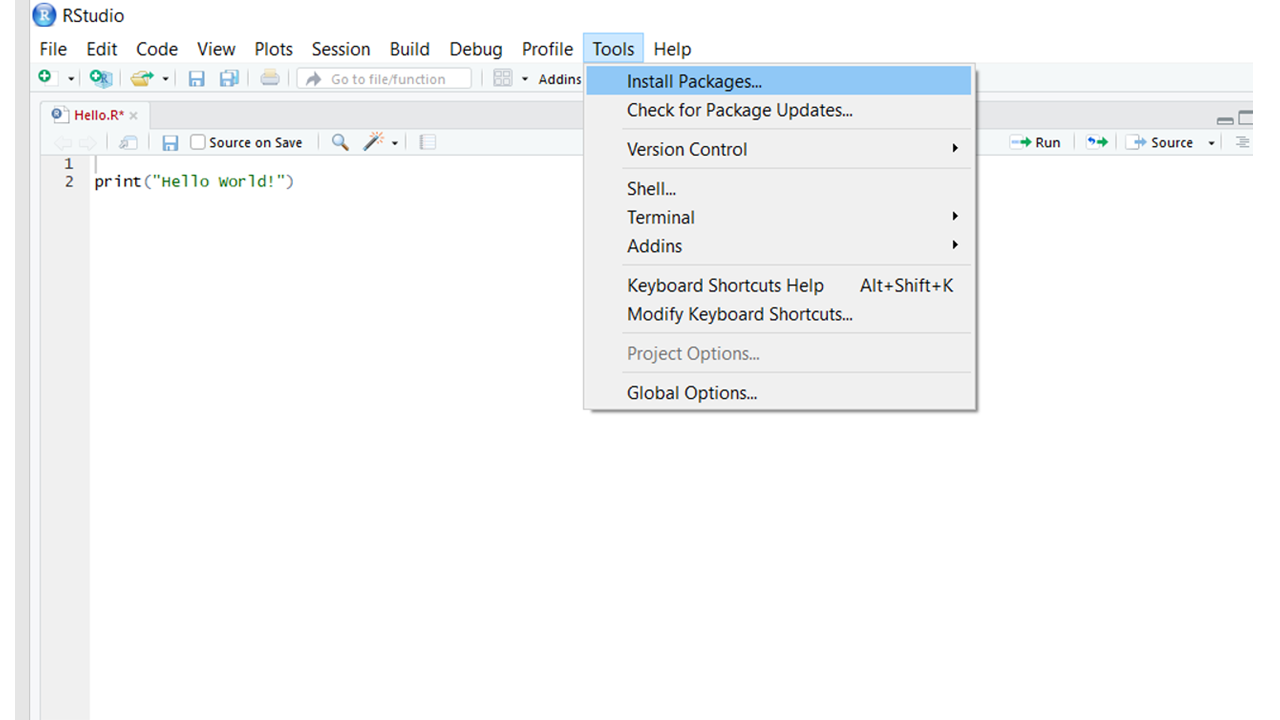Open the Session menu
This screenshot has height=720, width=1280.
pyautogui.click(x=341, y=49)
